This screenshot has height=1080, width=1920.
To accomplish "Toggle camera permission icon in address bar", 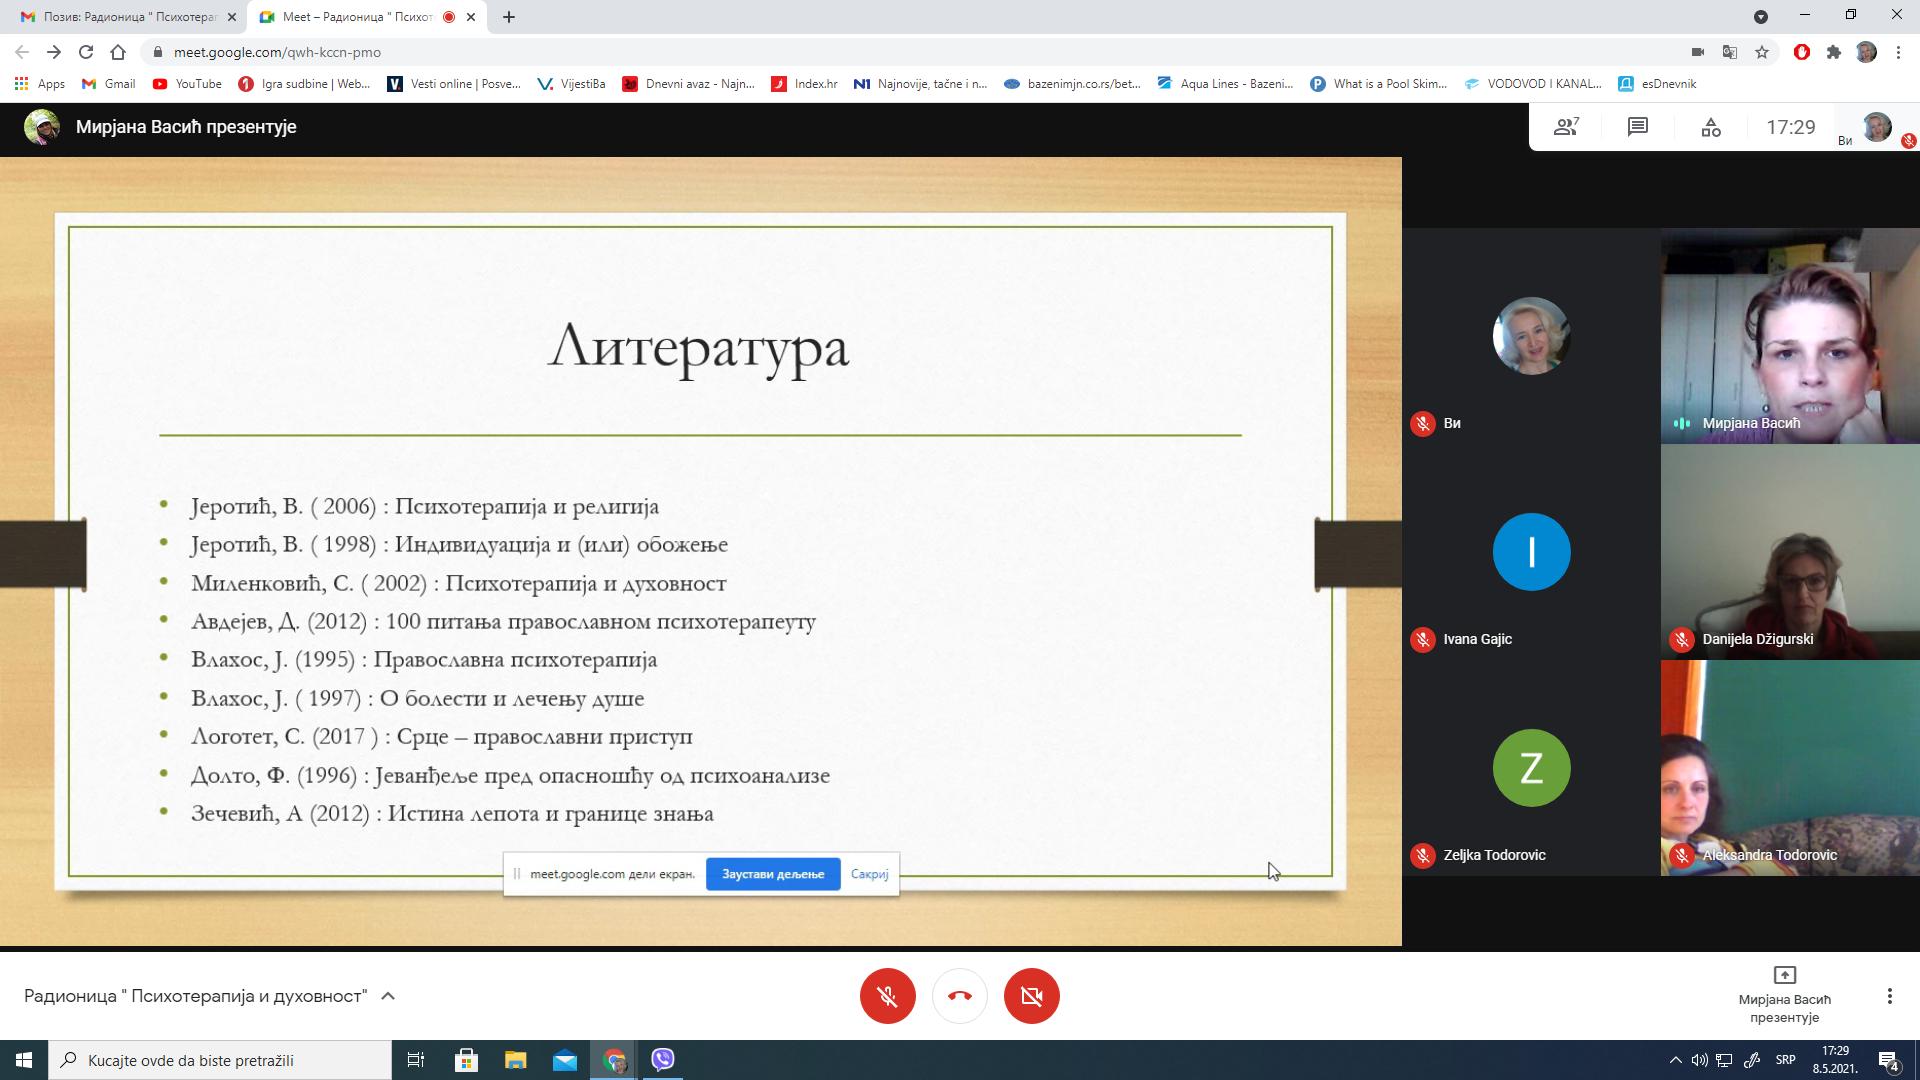I will pos(1697,52).
